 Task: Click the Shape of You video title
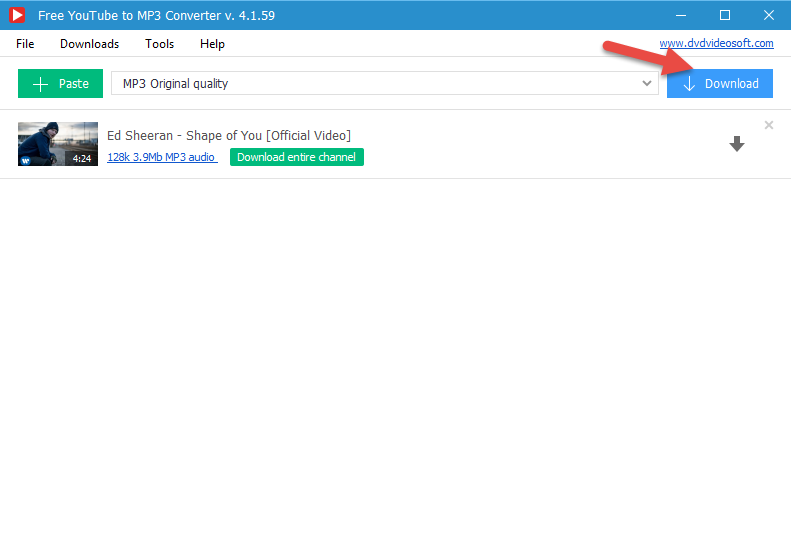pos(229,136)
